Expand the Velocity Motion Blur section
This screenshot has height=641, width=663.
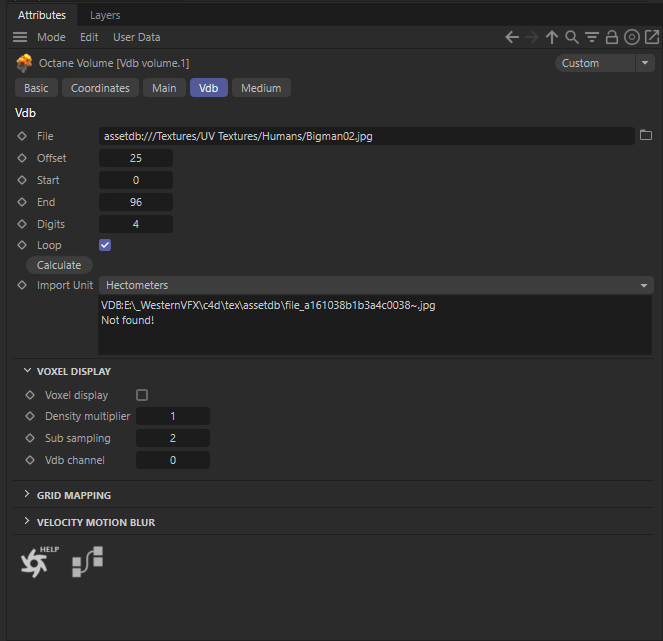point(96,522)
